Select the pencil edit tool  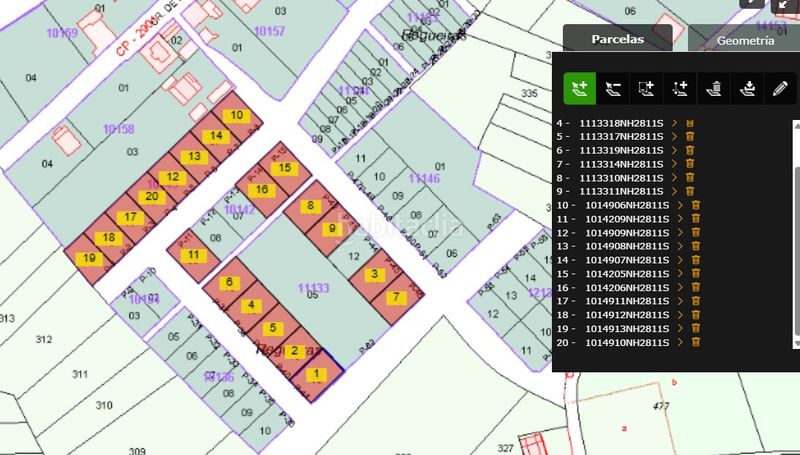click(780, 88)
